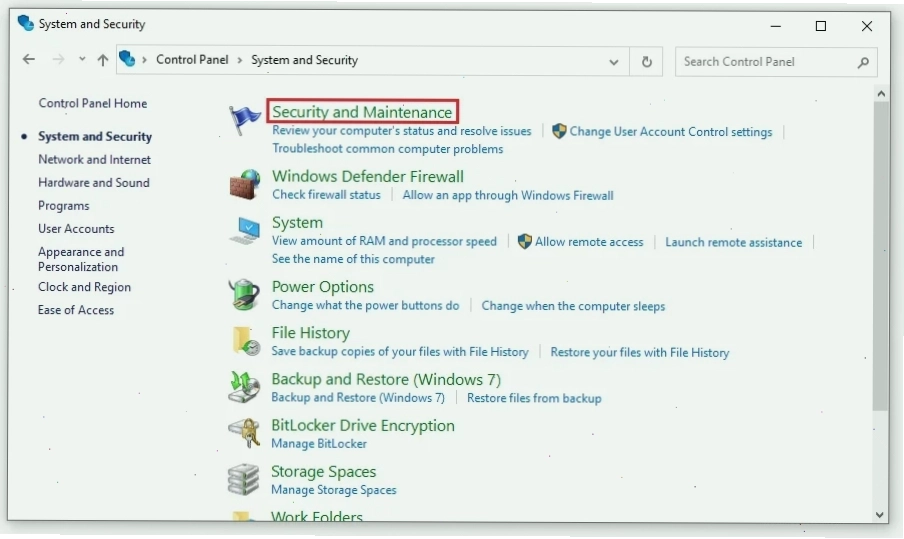This screenshot has height=539, width=904.
Task: Go up one level with up arrow
Action: [103, 59]
